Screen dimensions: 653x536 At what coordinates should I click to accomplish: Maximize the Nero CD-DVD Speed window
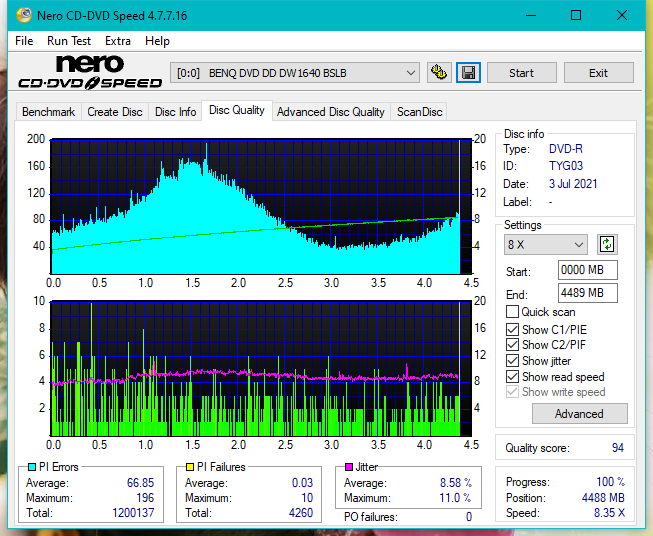coord(576,15)
